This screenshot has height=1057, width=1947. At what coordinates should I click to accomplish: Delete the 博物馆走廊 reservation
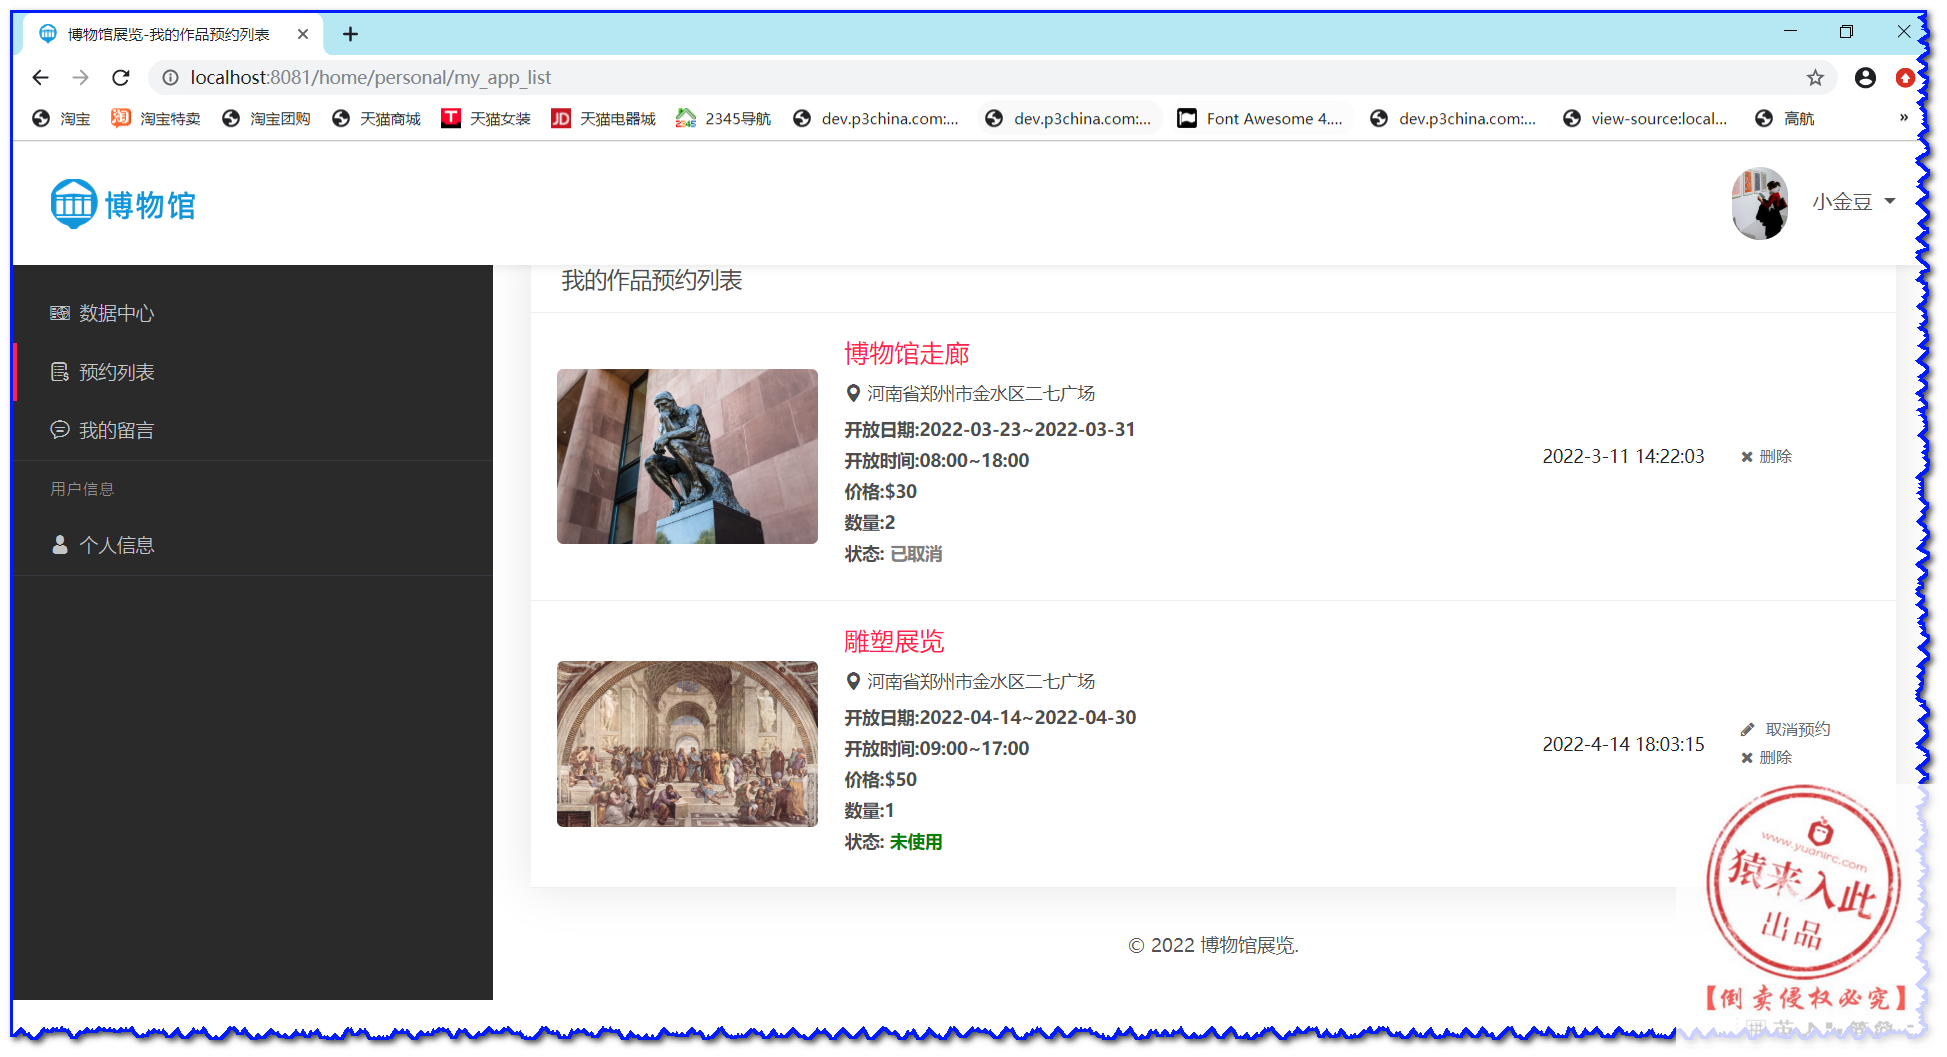pyautogui.click(x=1766, y=456)
